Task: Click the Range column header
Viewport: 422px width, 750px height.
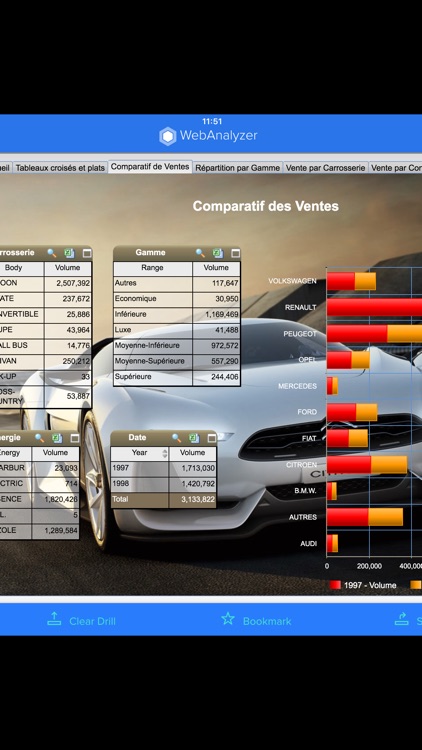Action: tap(153, 268)
